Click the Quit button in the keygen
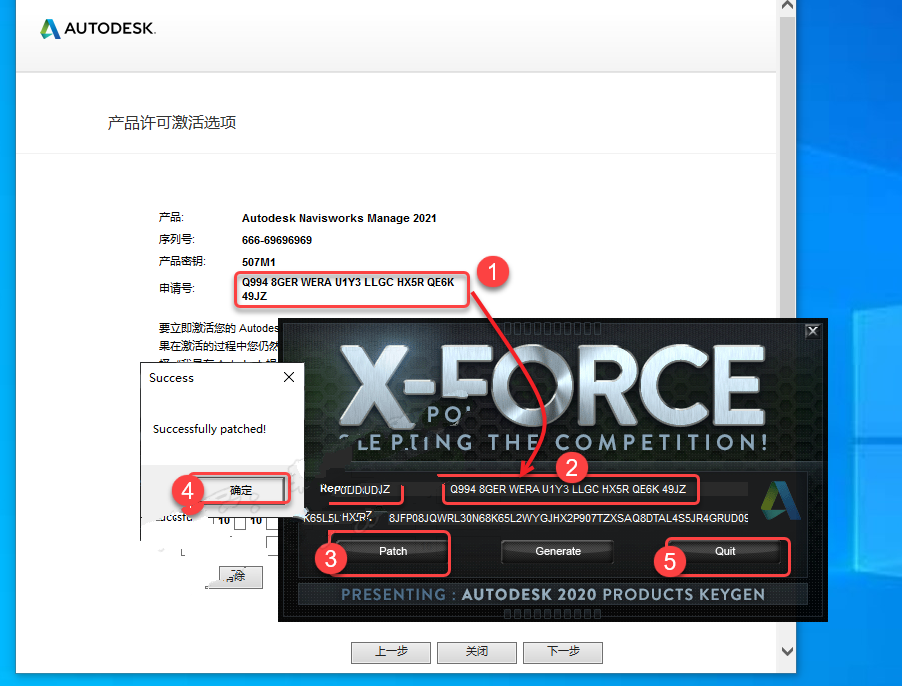Viewport: 902px width, 686px height. [725, 551]
